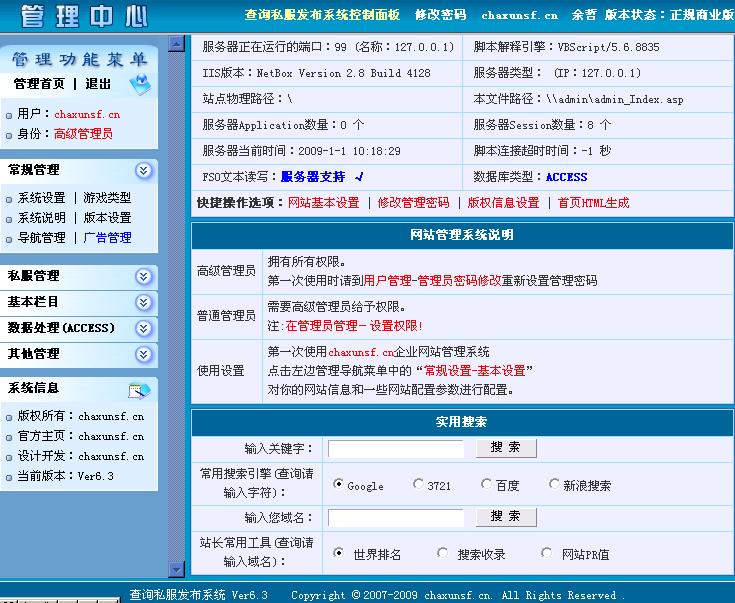735x603 pixels.
Task: Select the 百度 radio button
Action: tap(486, 485)
